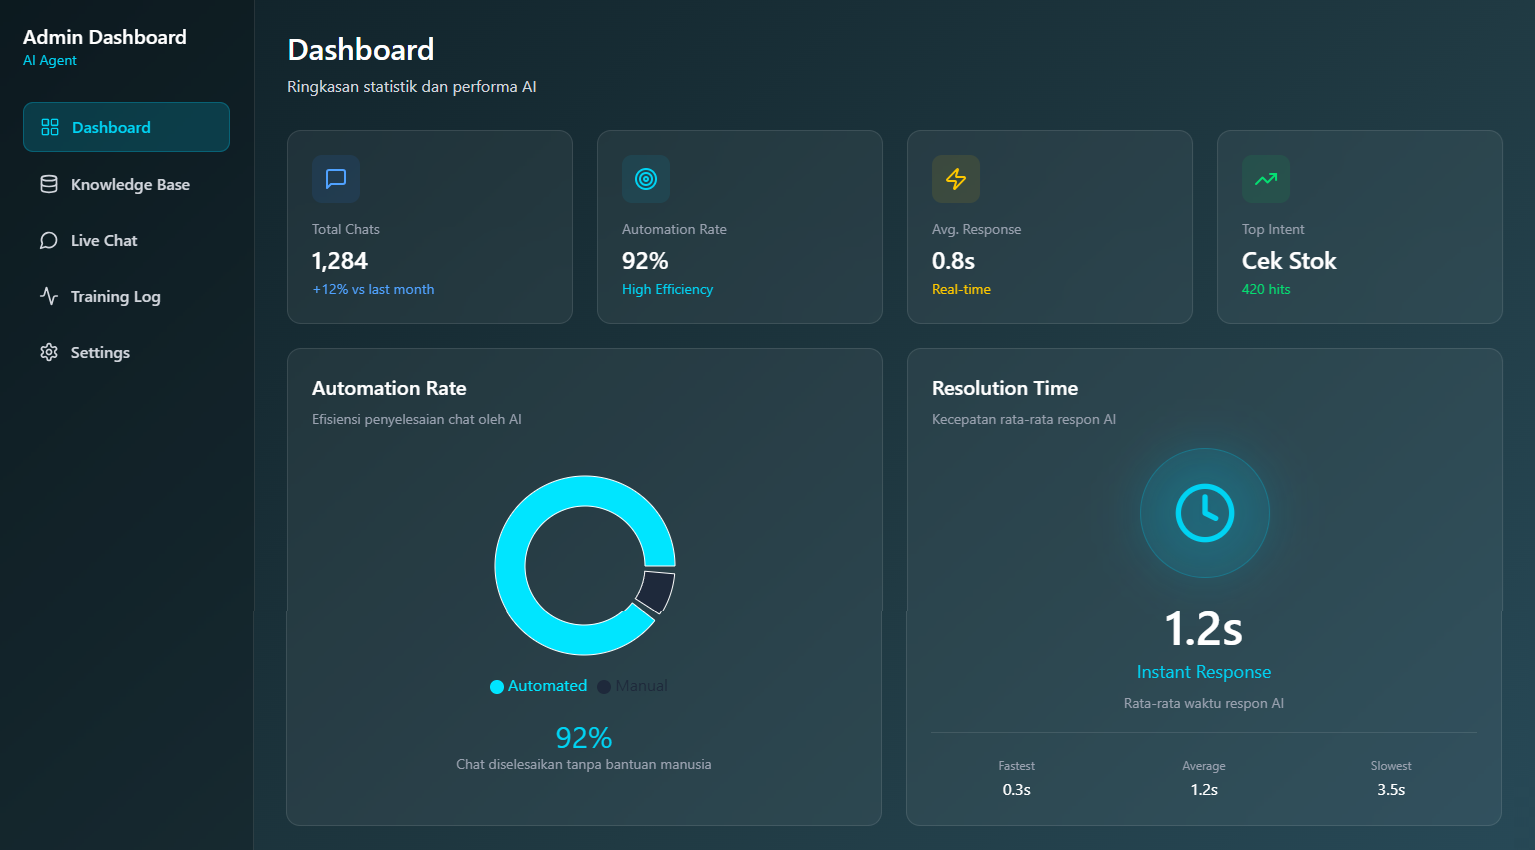Open the Live Chat speech bubble icon
Image resolution: width=1535 pixels, height=850 pixels.
pyautogui.click(x=48, y=240)
